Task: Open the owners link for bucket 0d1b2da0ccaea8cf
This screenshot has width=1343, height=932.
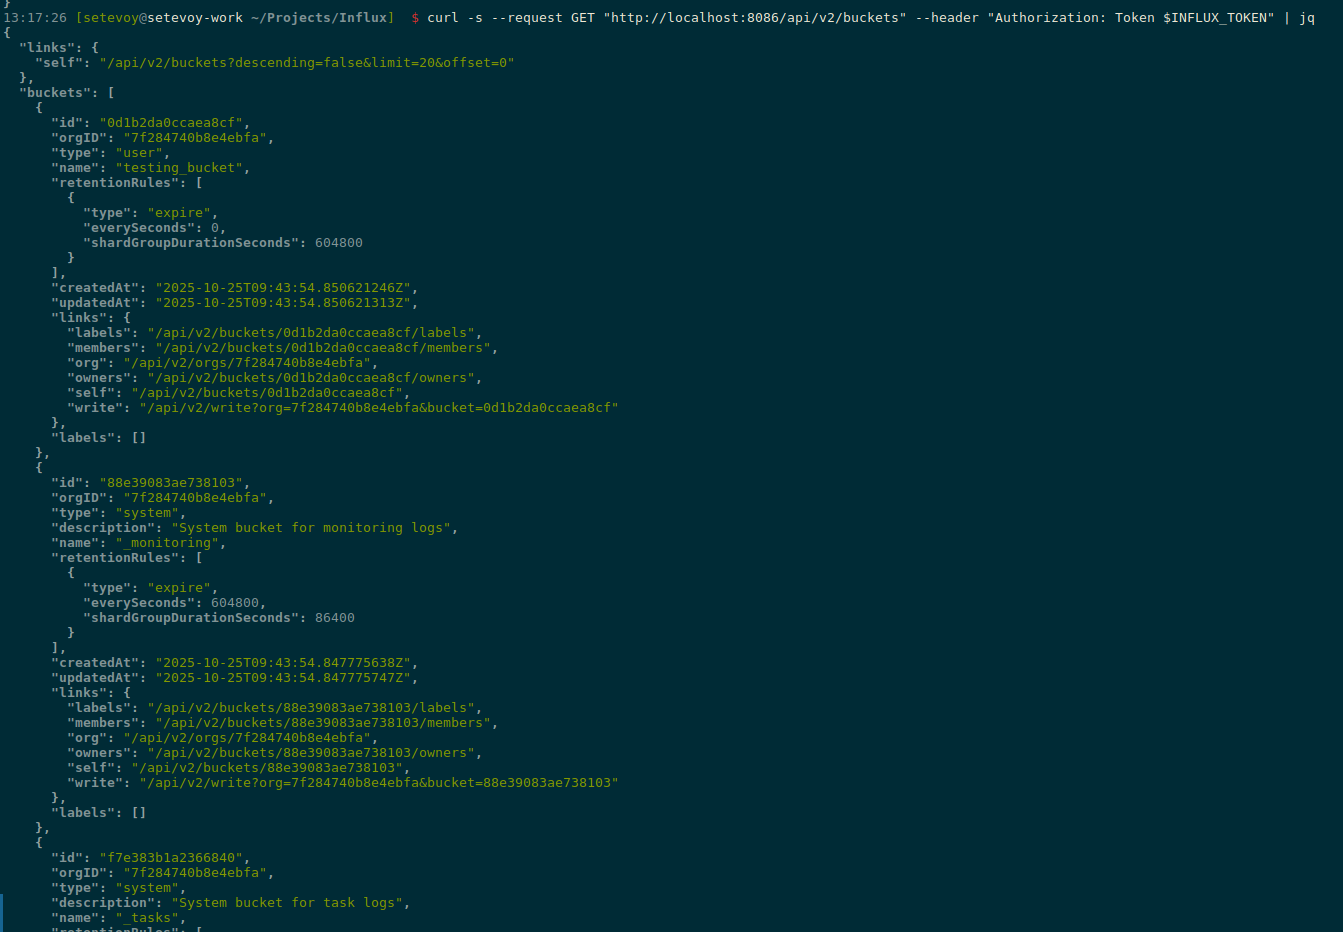Action: click(314, 378)
